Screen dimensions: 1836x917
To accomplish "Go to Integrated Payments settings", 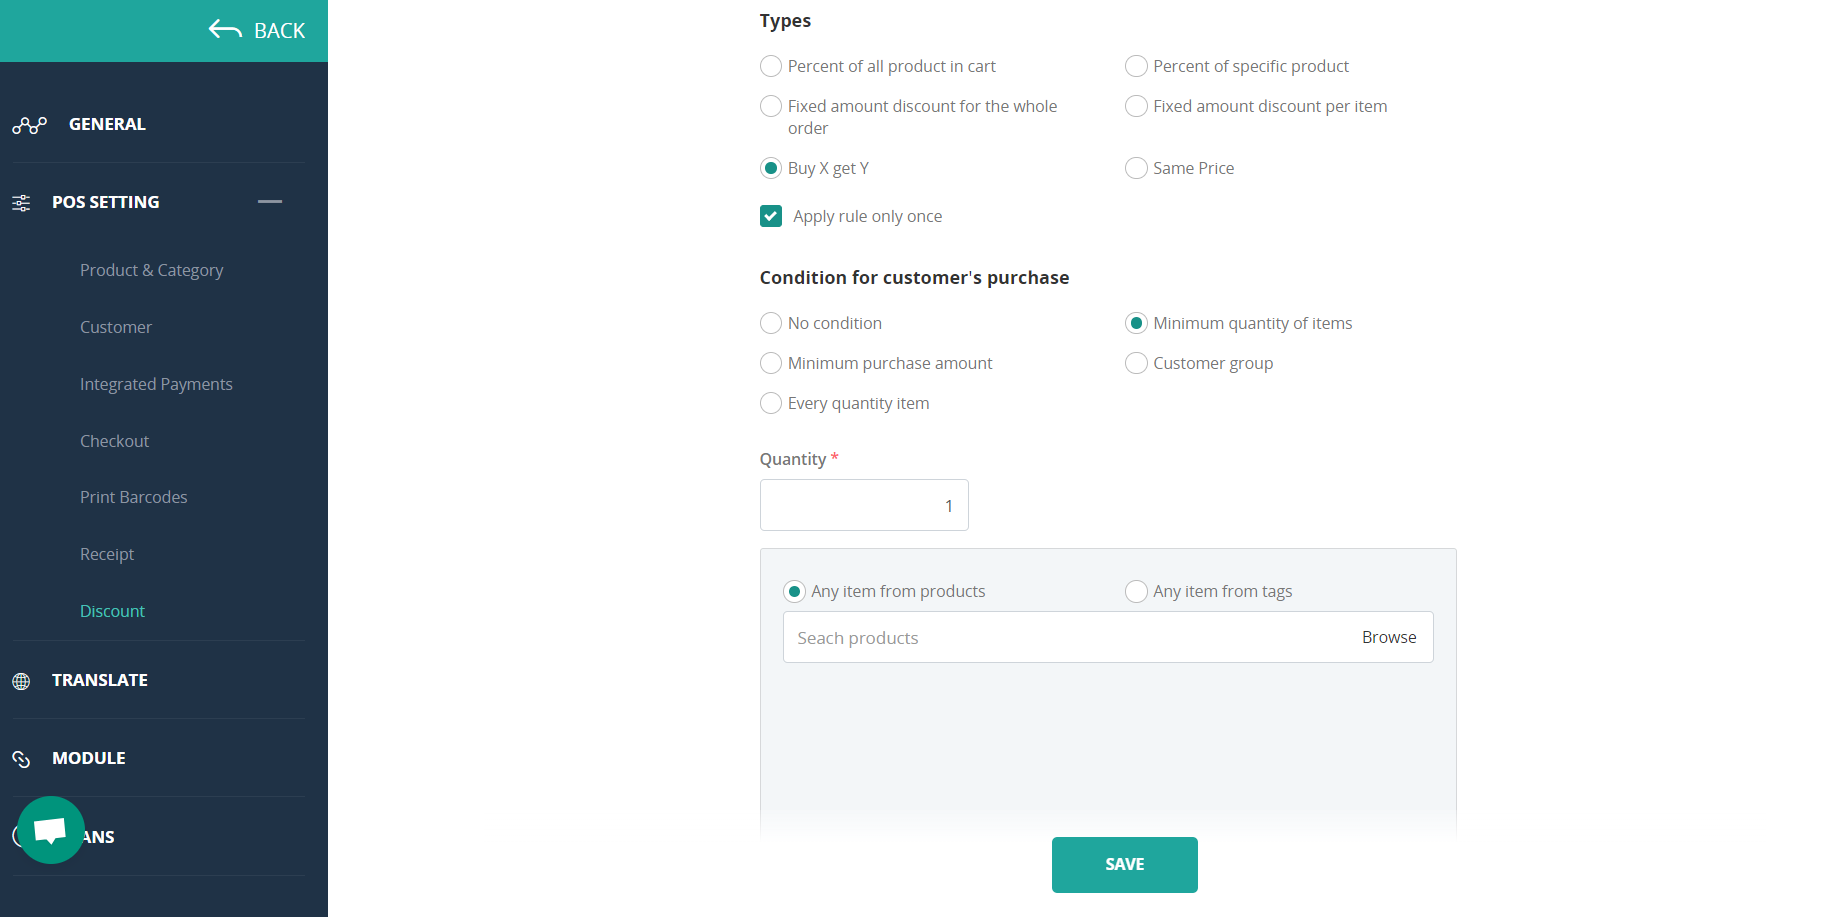I will pyautogui.click(x=156, y=384).
